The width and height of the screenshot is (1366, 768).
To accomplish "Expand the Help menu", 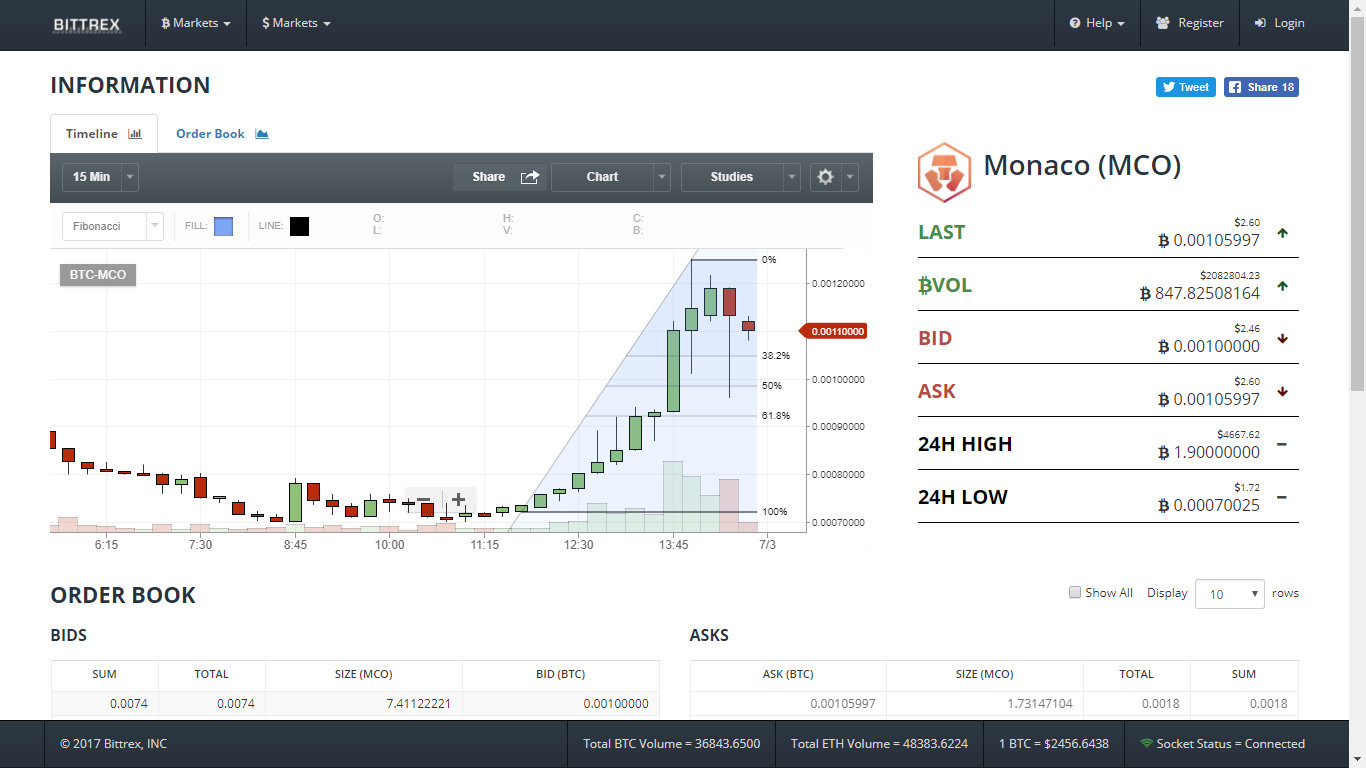I will [1097, 23].
